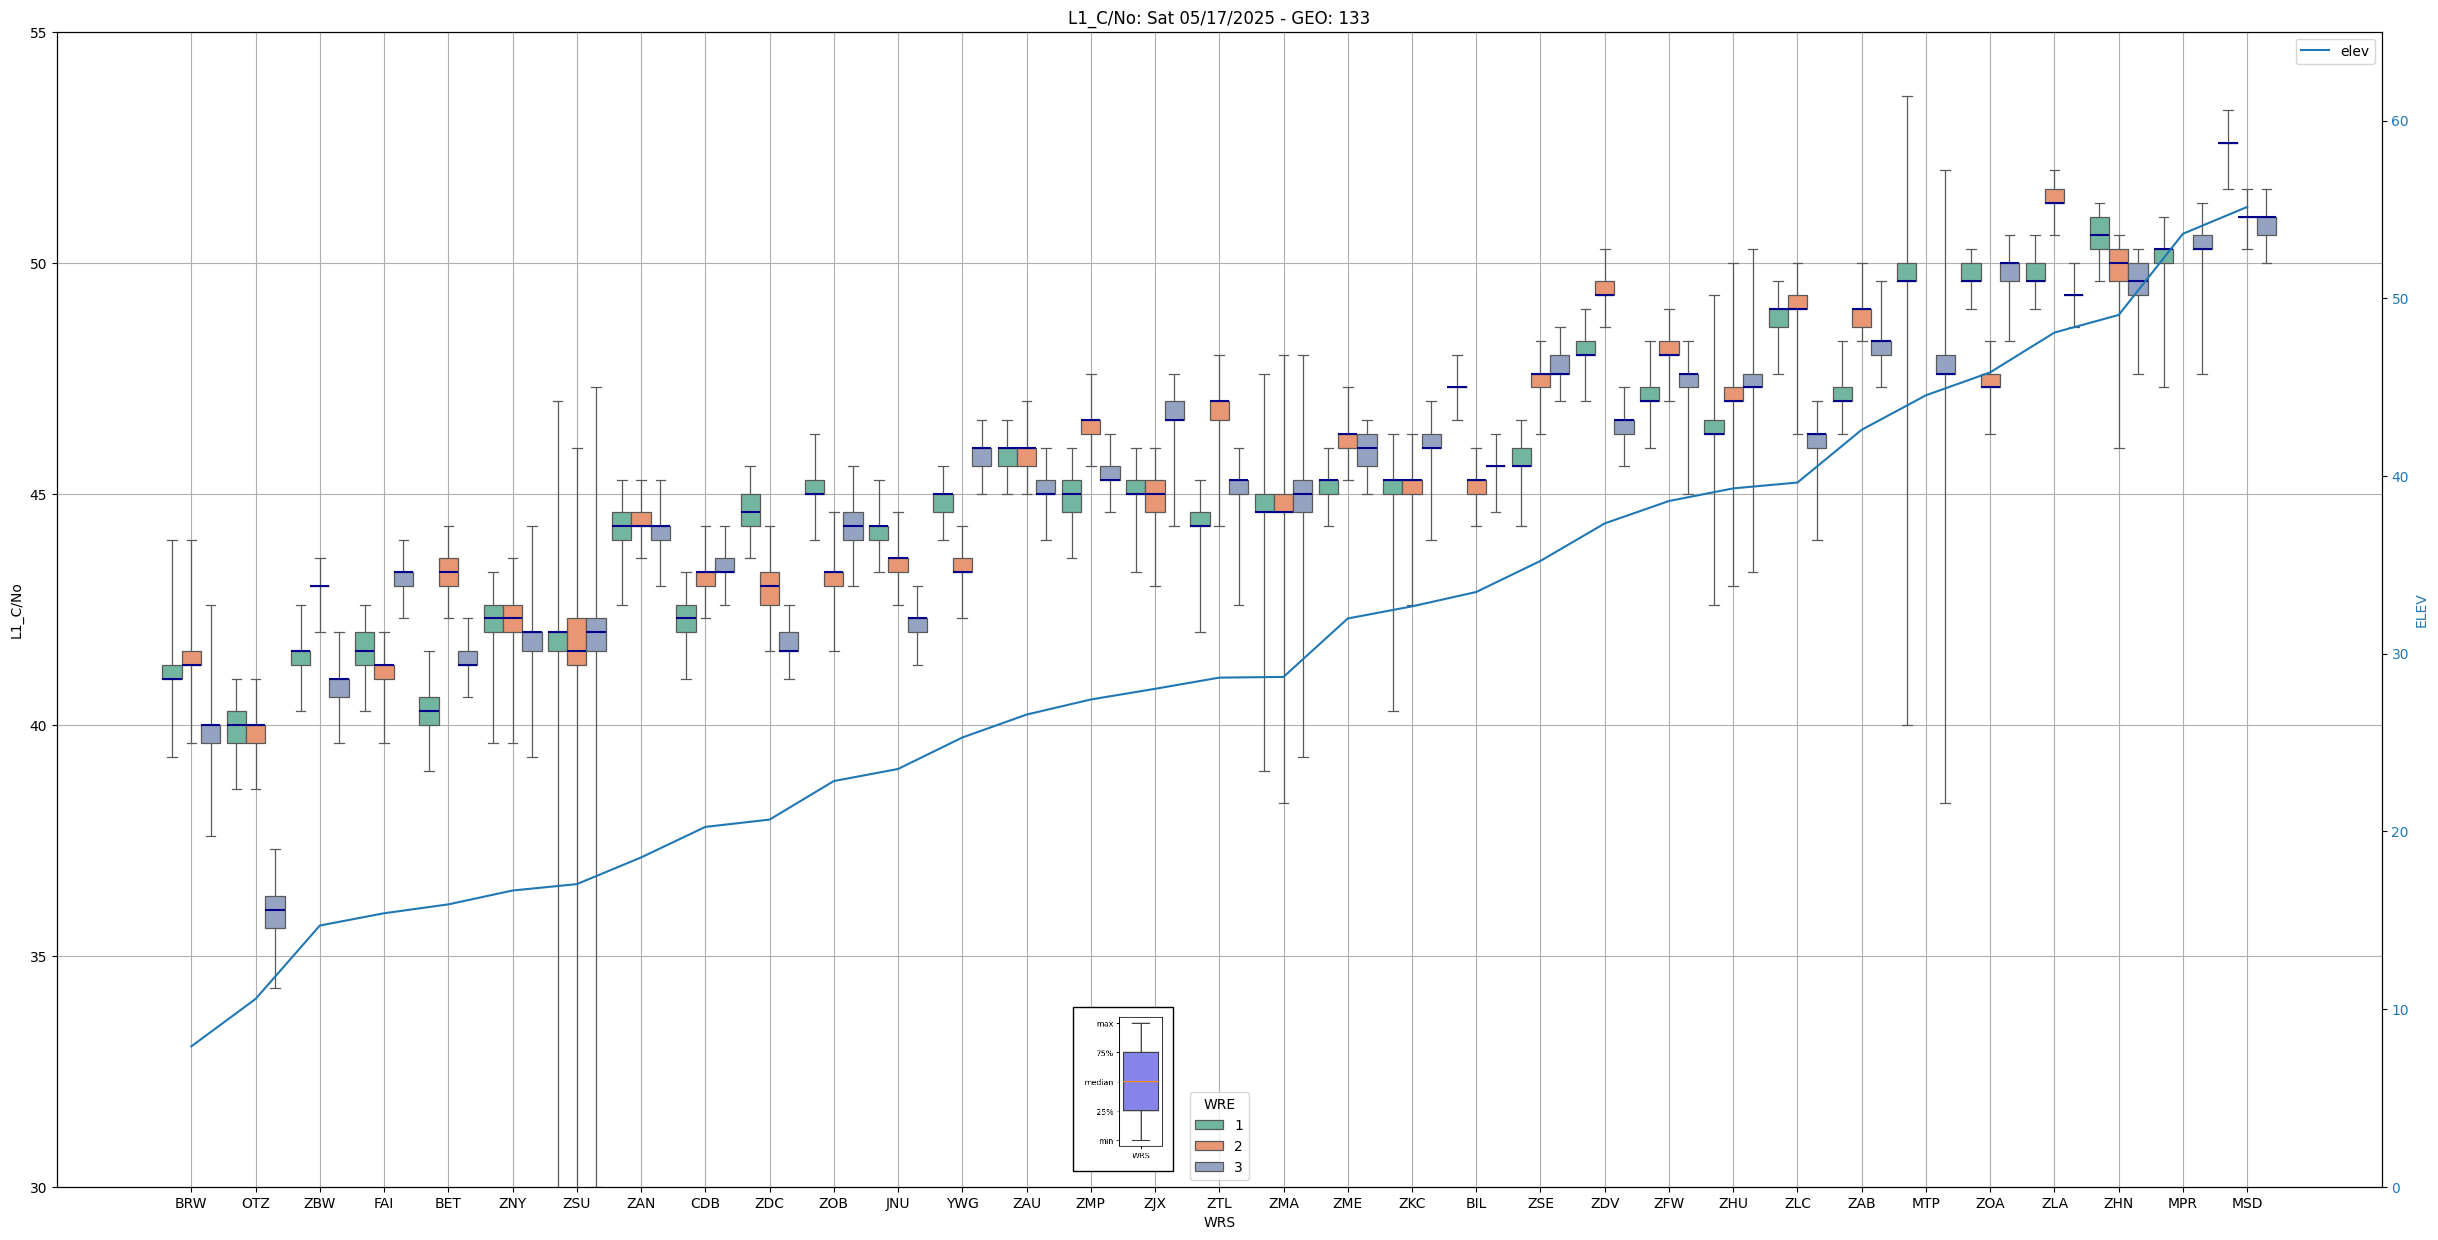
Task: Click the 30 tick on left axis
Action: [x=39, y=1187]
